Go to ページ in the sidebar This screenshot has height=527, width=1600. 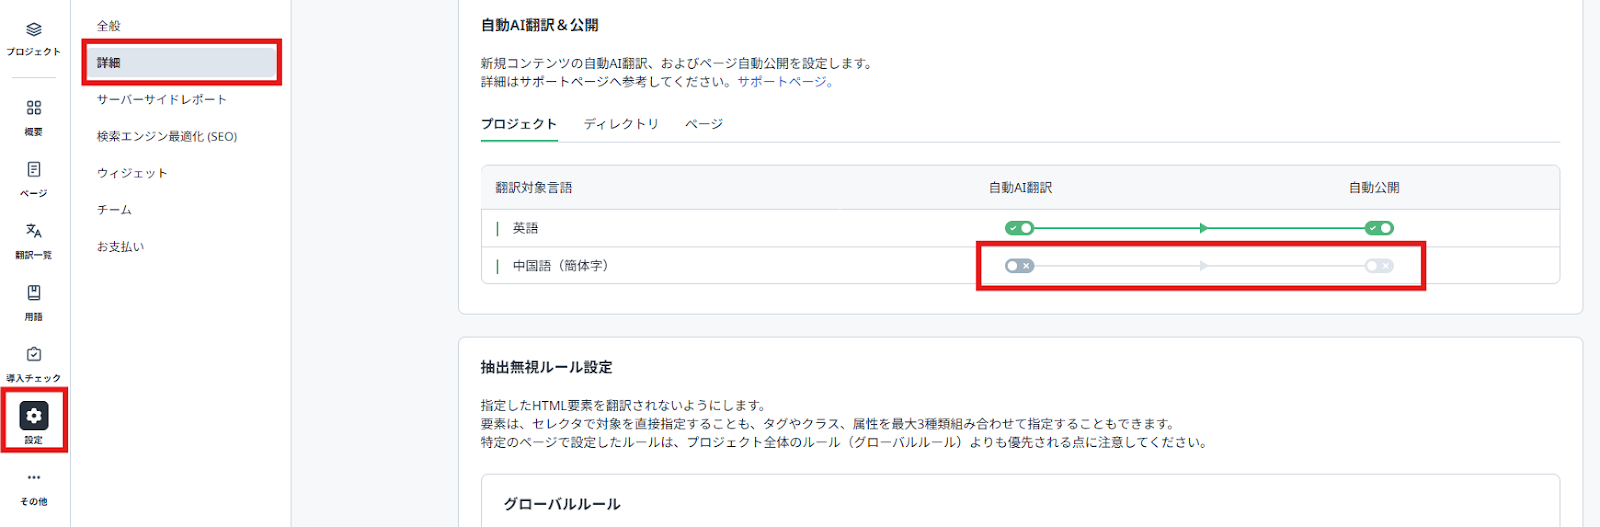point(34,170)
